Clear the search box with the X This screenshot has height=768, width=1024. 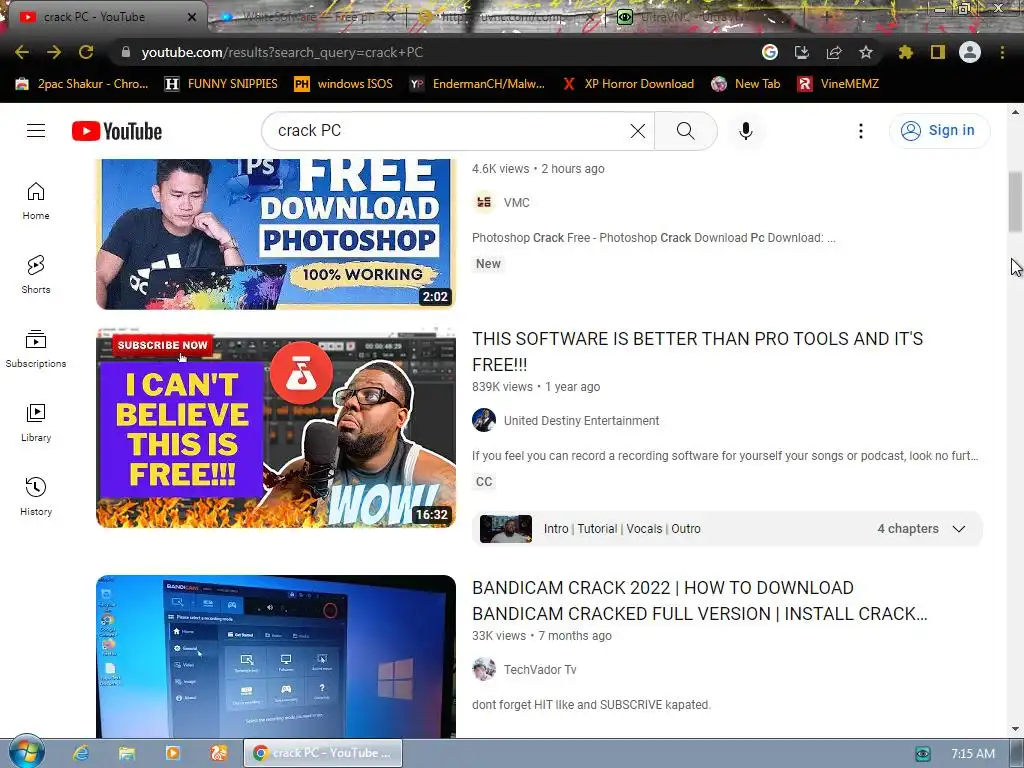click(x=638, y=131)
